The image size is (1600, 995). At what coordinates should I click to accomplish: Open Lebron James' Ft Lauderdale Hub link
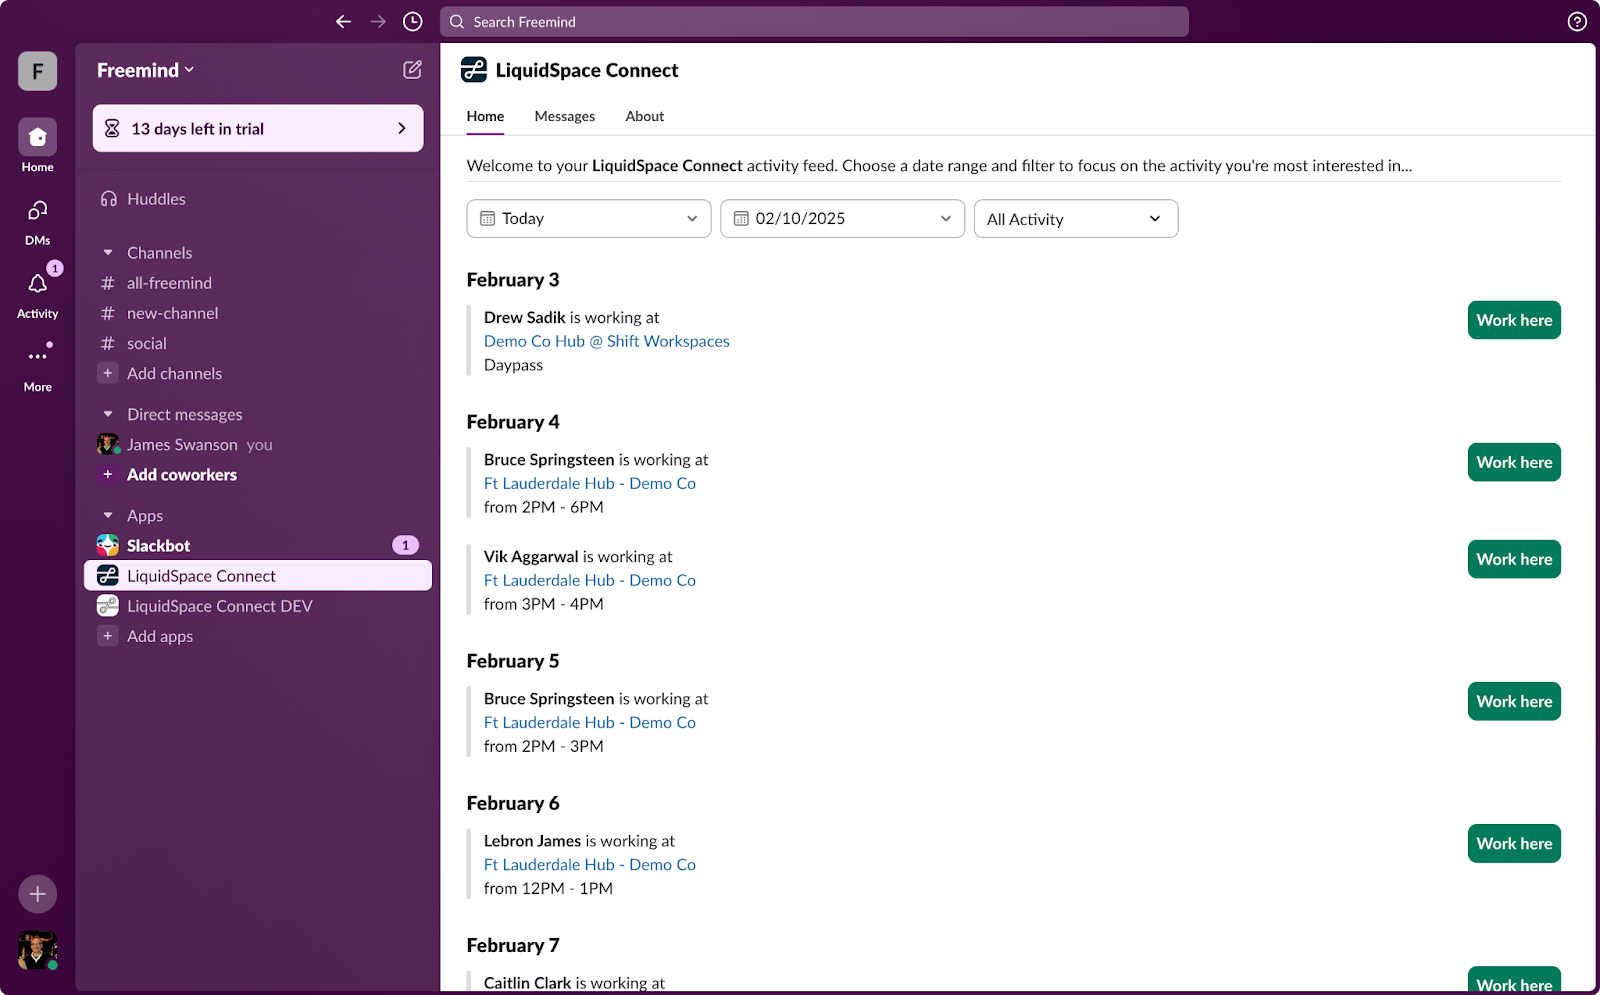[x=590, y=865]
